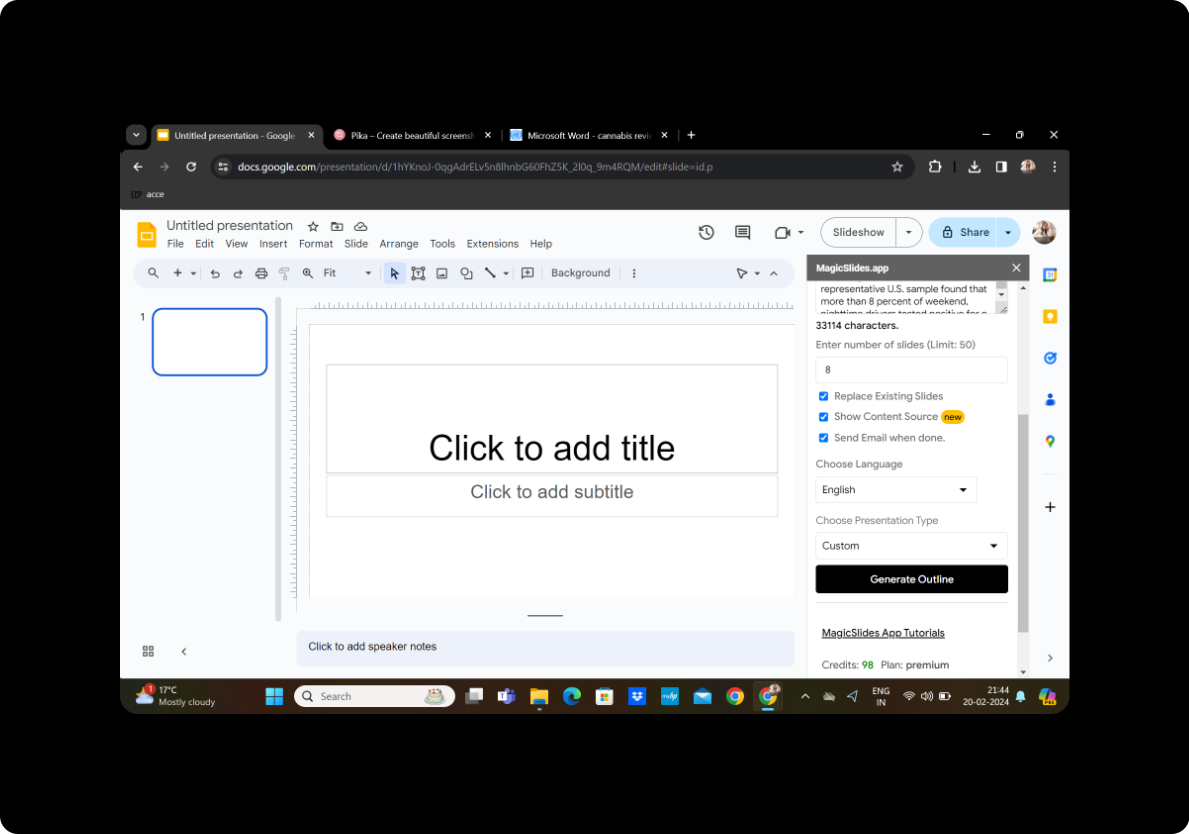The height and width of the screenshot is (834, 1189).
Task: Open MagicSlides App Tutorials link
Action: 883,633
